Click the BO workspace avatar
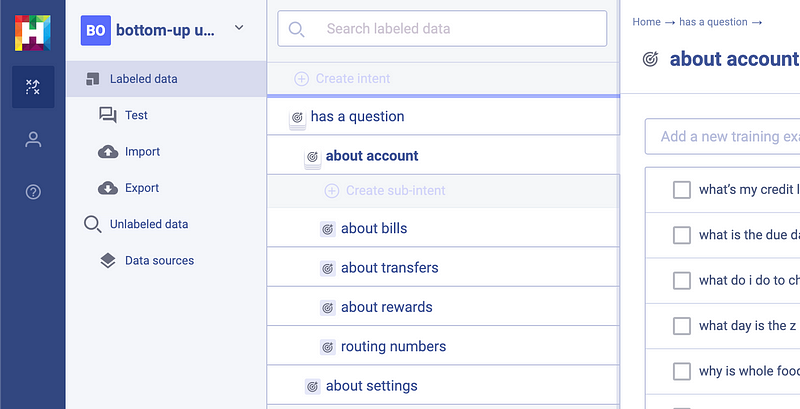800x409 pixels. (x=96, y=30)
